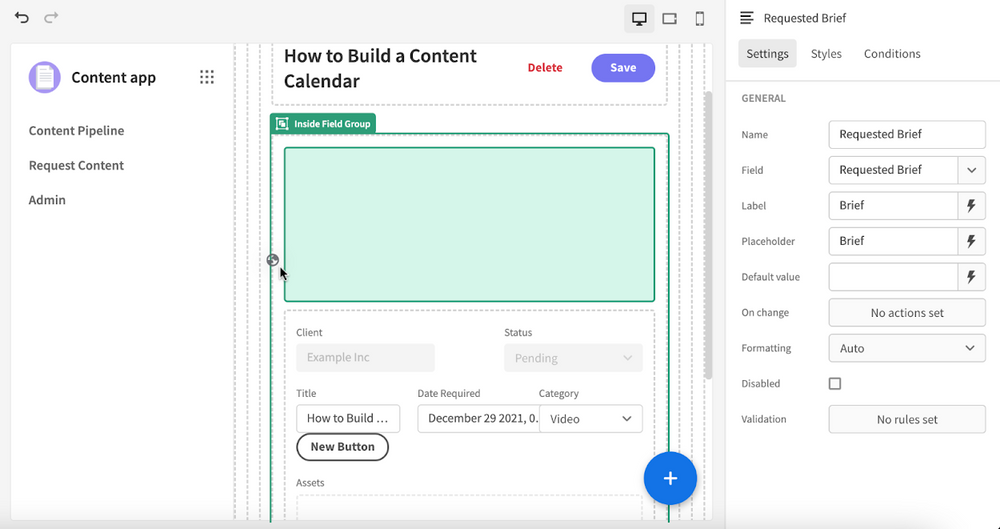Click the Content app title text

click(x=114, y=77)
